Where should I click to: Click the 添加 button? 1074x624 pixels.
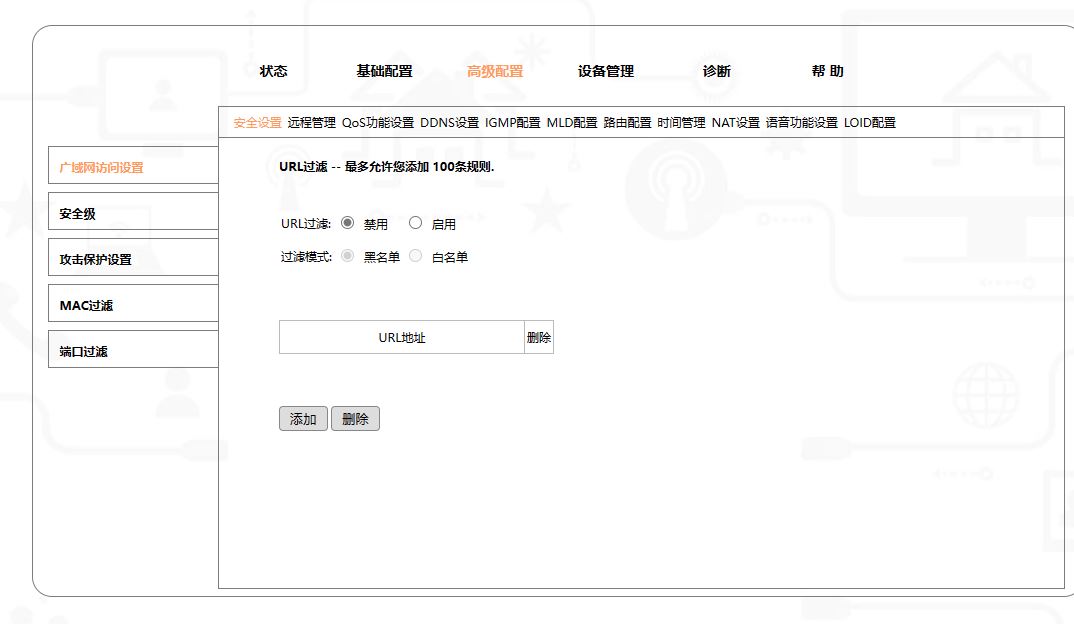(x=303, y=419)
